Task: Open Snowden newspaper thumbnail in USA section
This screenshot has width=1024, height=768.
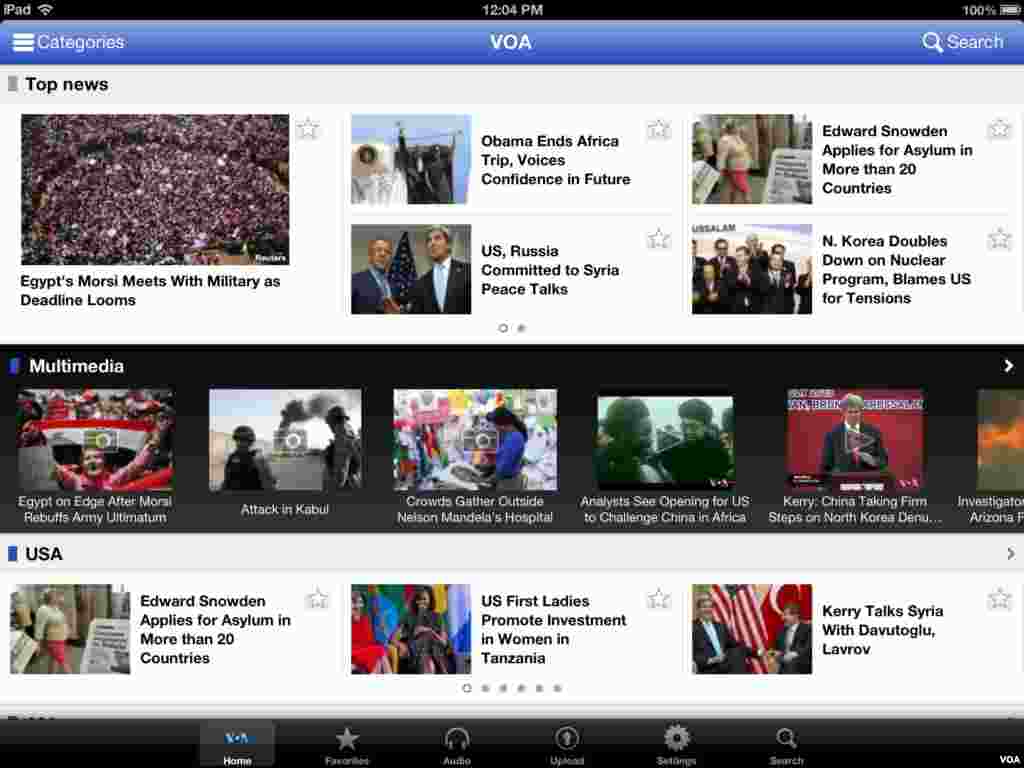Action: (x=70, y=629)
